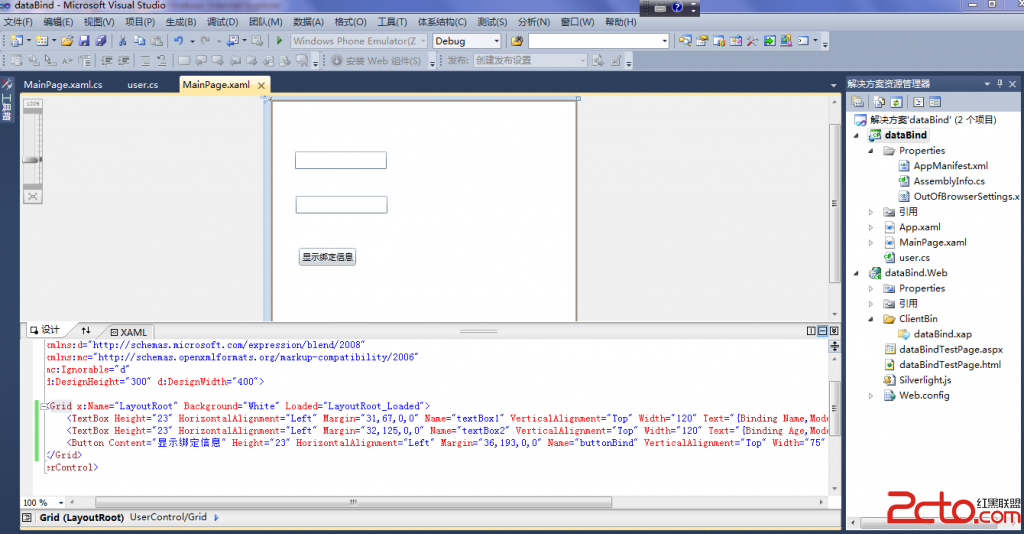This screenshot has width=1024, height=534.
Task: Collapse the XAML pane button
Action: point(834,331)
